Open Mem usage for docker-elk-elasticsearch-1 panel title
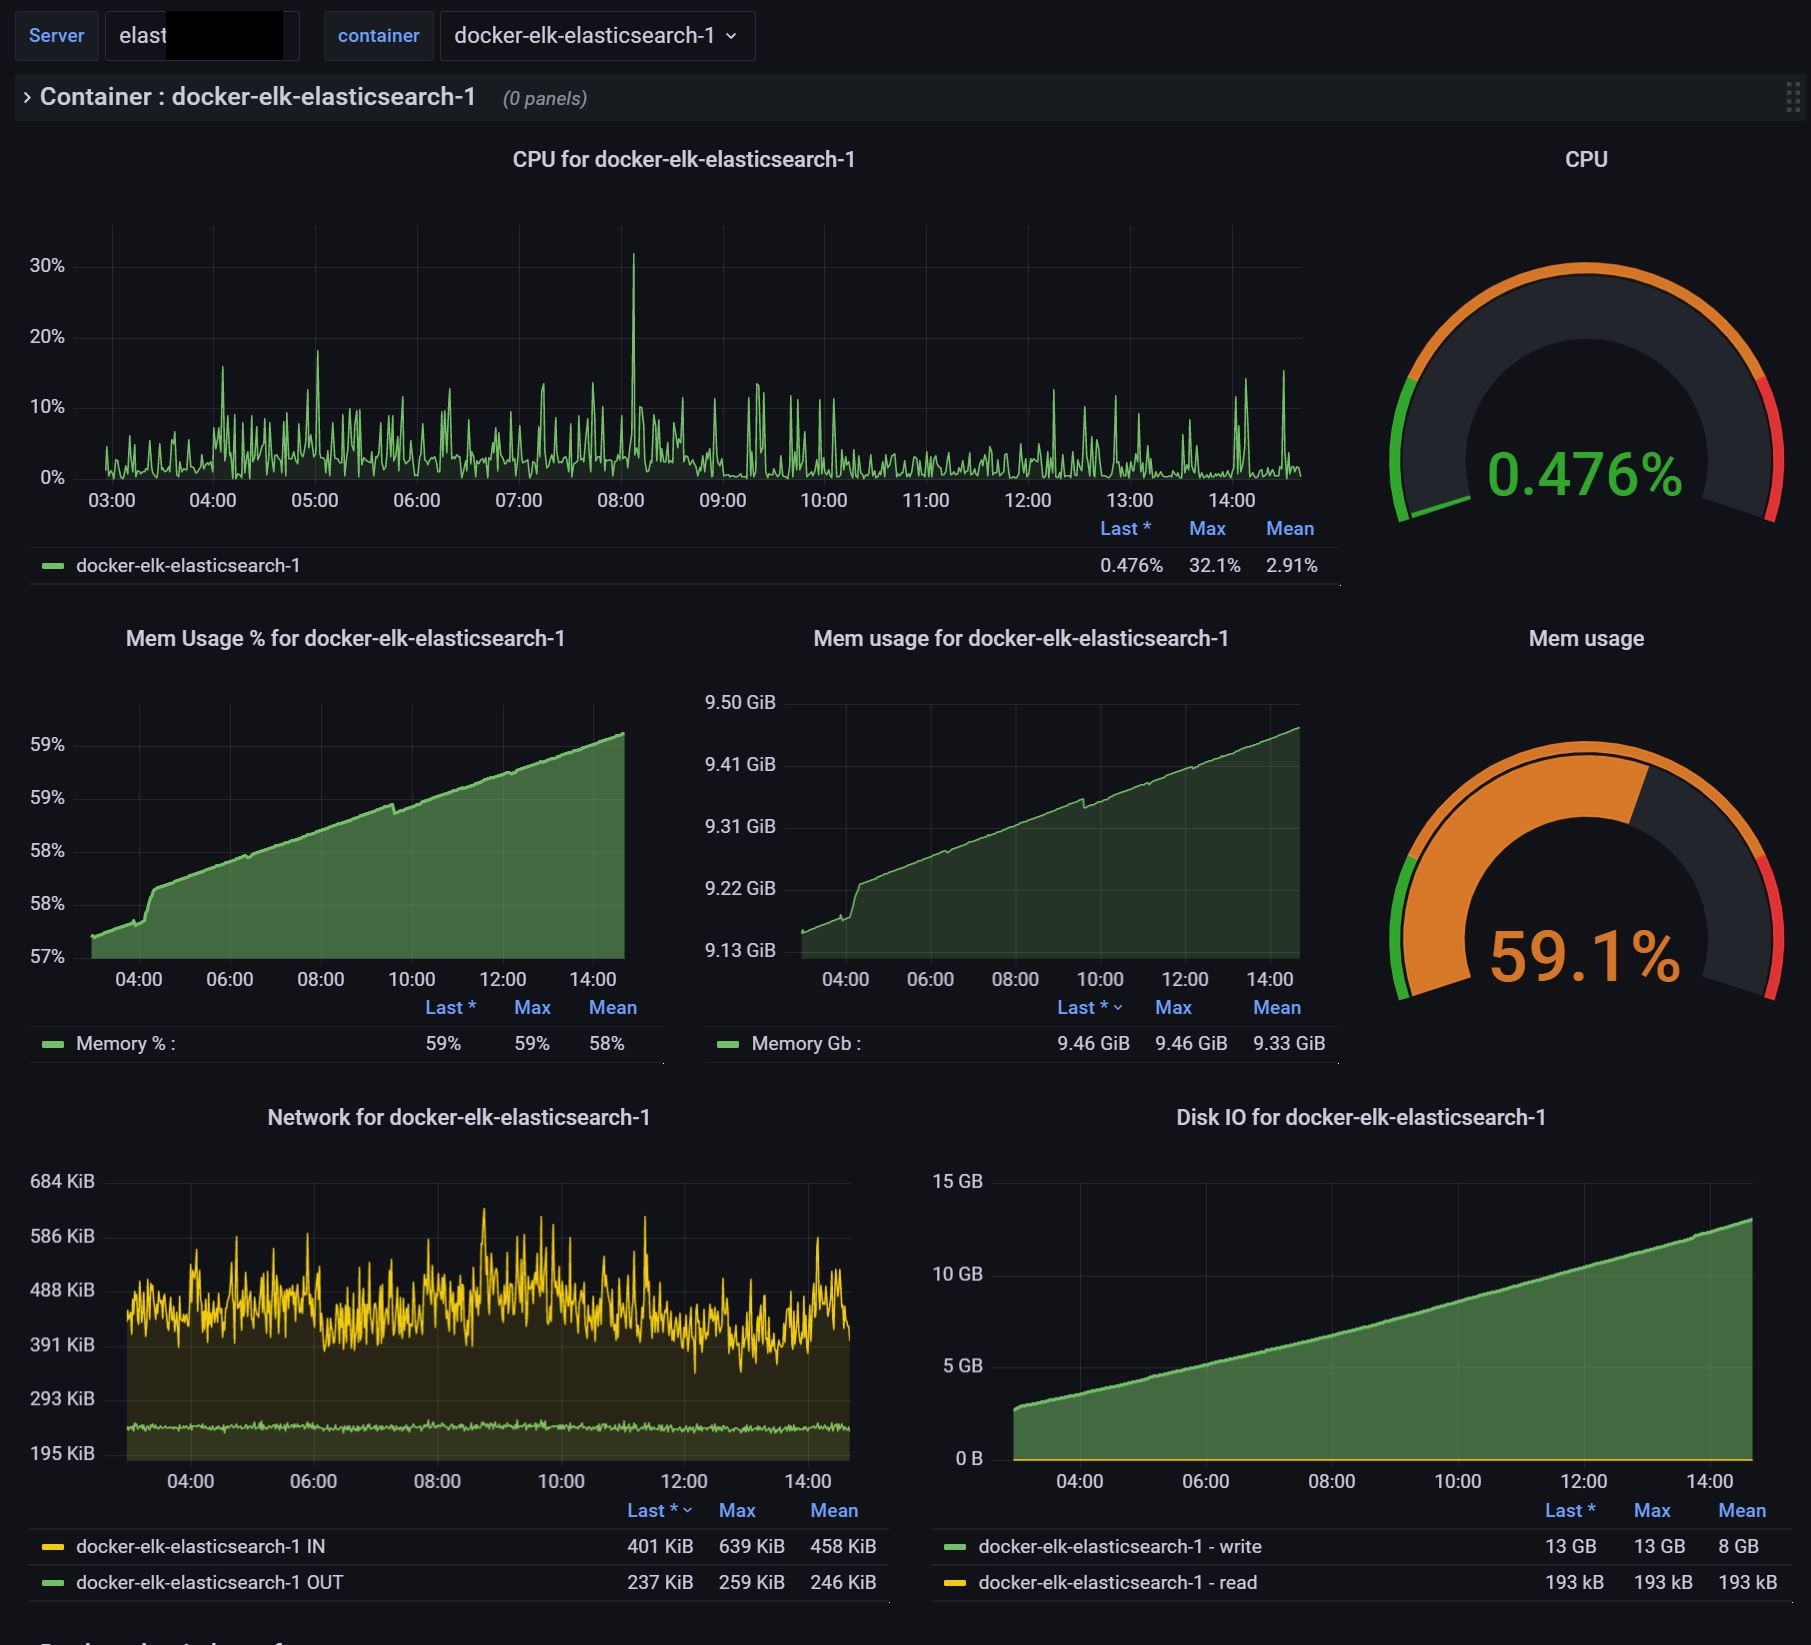The height and width of the screenshot is (1645, 1811). click(x=1021, y=639)
